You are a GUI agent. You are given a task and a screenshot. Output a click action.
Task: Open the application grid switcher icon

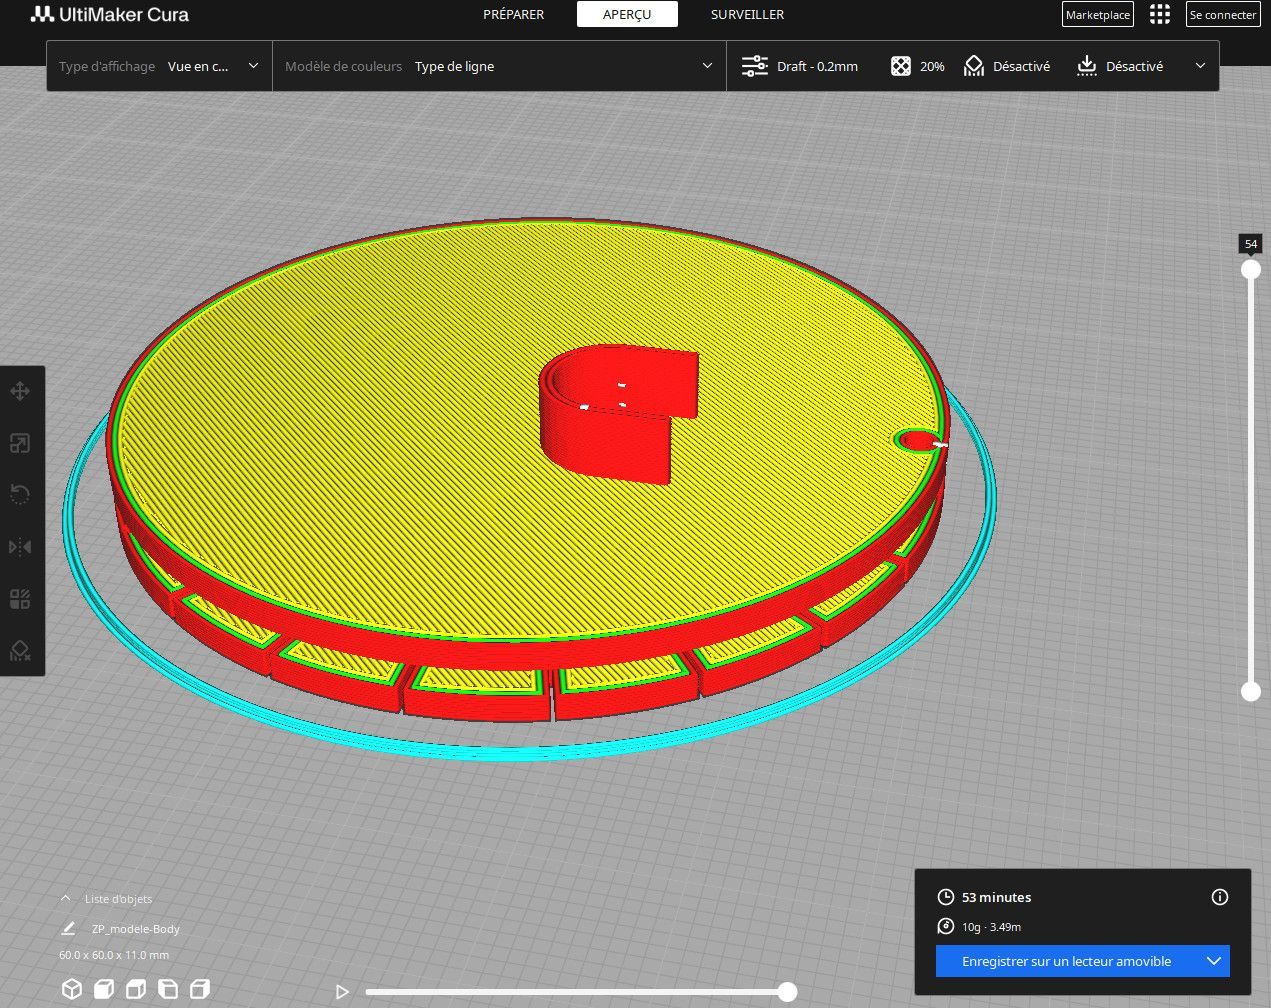click(x=1160, y=14)
